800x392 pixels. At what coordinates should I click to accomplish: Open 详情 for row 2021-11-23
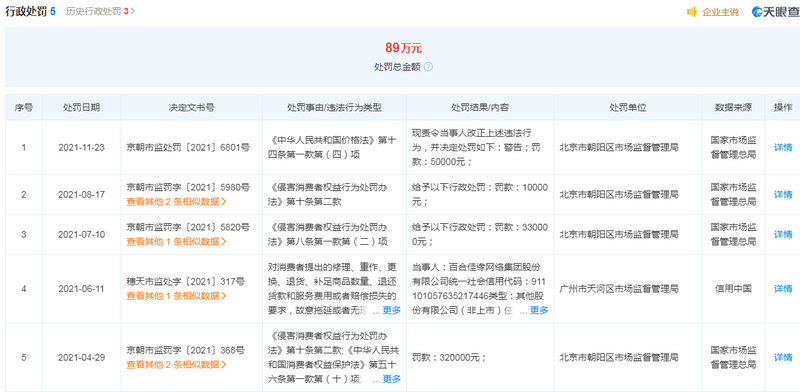click(783, 148)
